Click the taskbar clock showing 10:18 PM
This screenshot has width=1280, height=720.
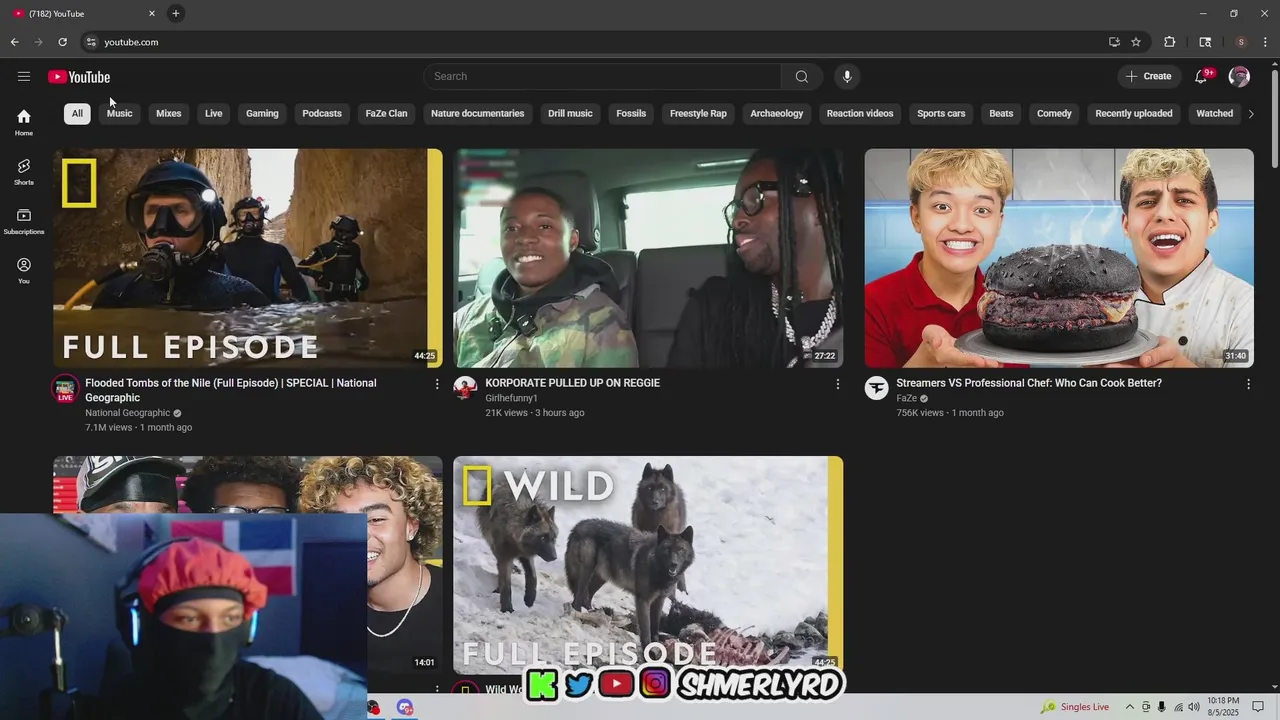(x=1223, y=707)
